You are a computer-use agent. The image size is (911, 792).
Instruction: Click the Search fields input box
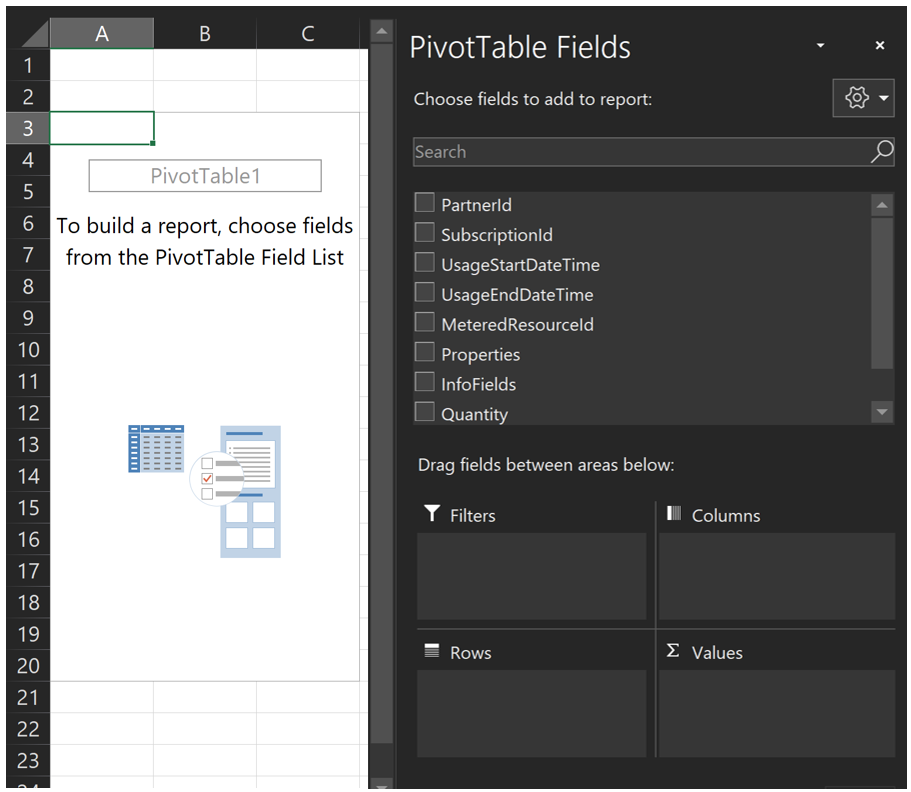640,152
